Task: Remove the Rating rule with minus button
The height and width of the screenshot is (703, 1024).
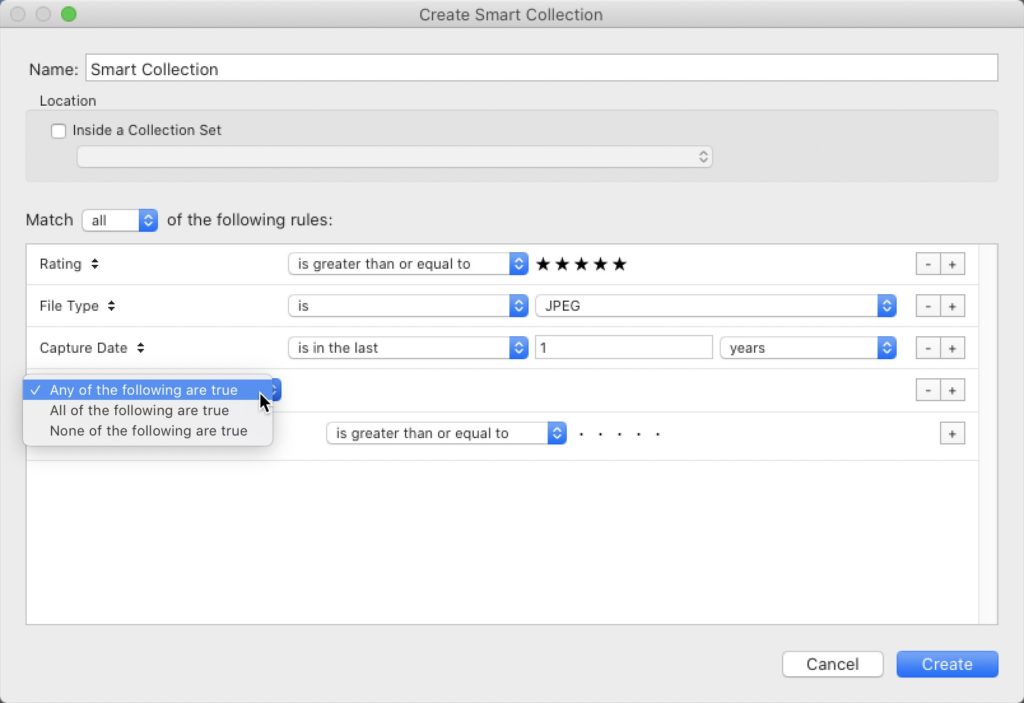Action: [927, 264]
